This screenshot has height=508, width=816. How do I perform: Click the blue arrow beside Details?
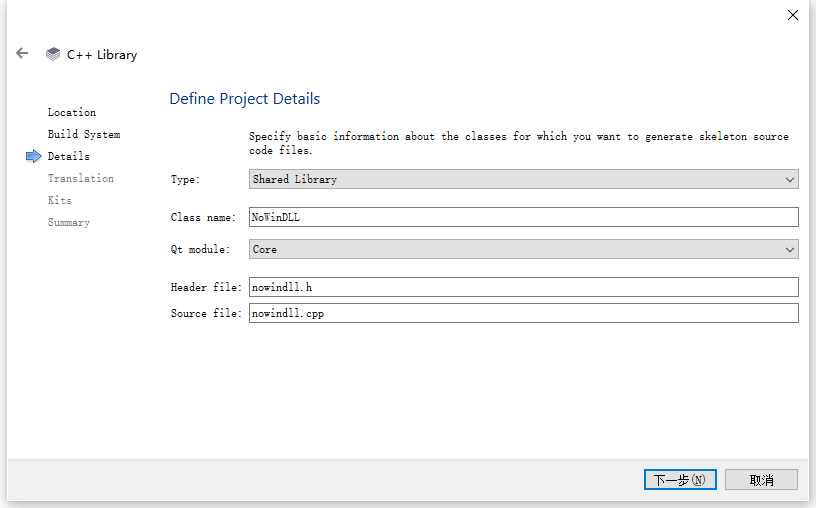33,156
